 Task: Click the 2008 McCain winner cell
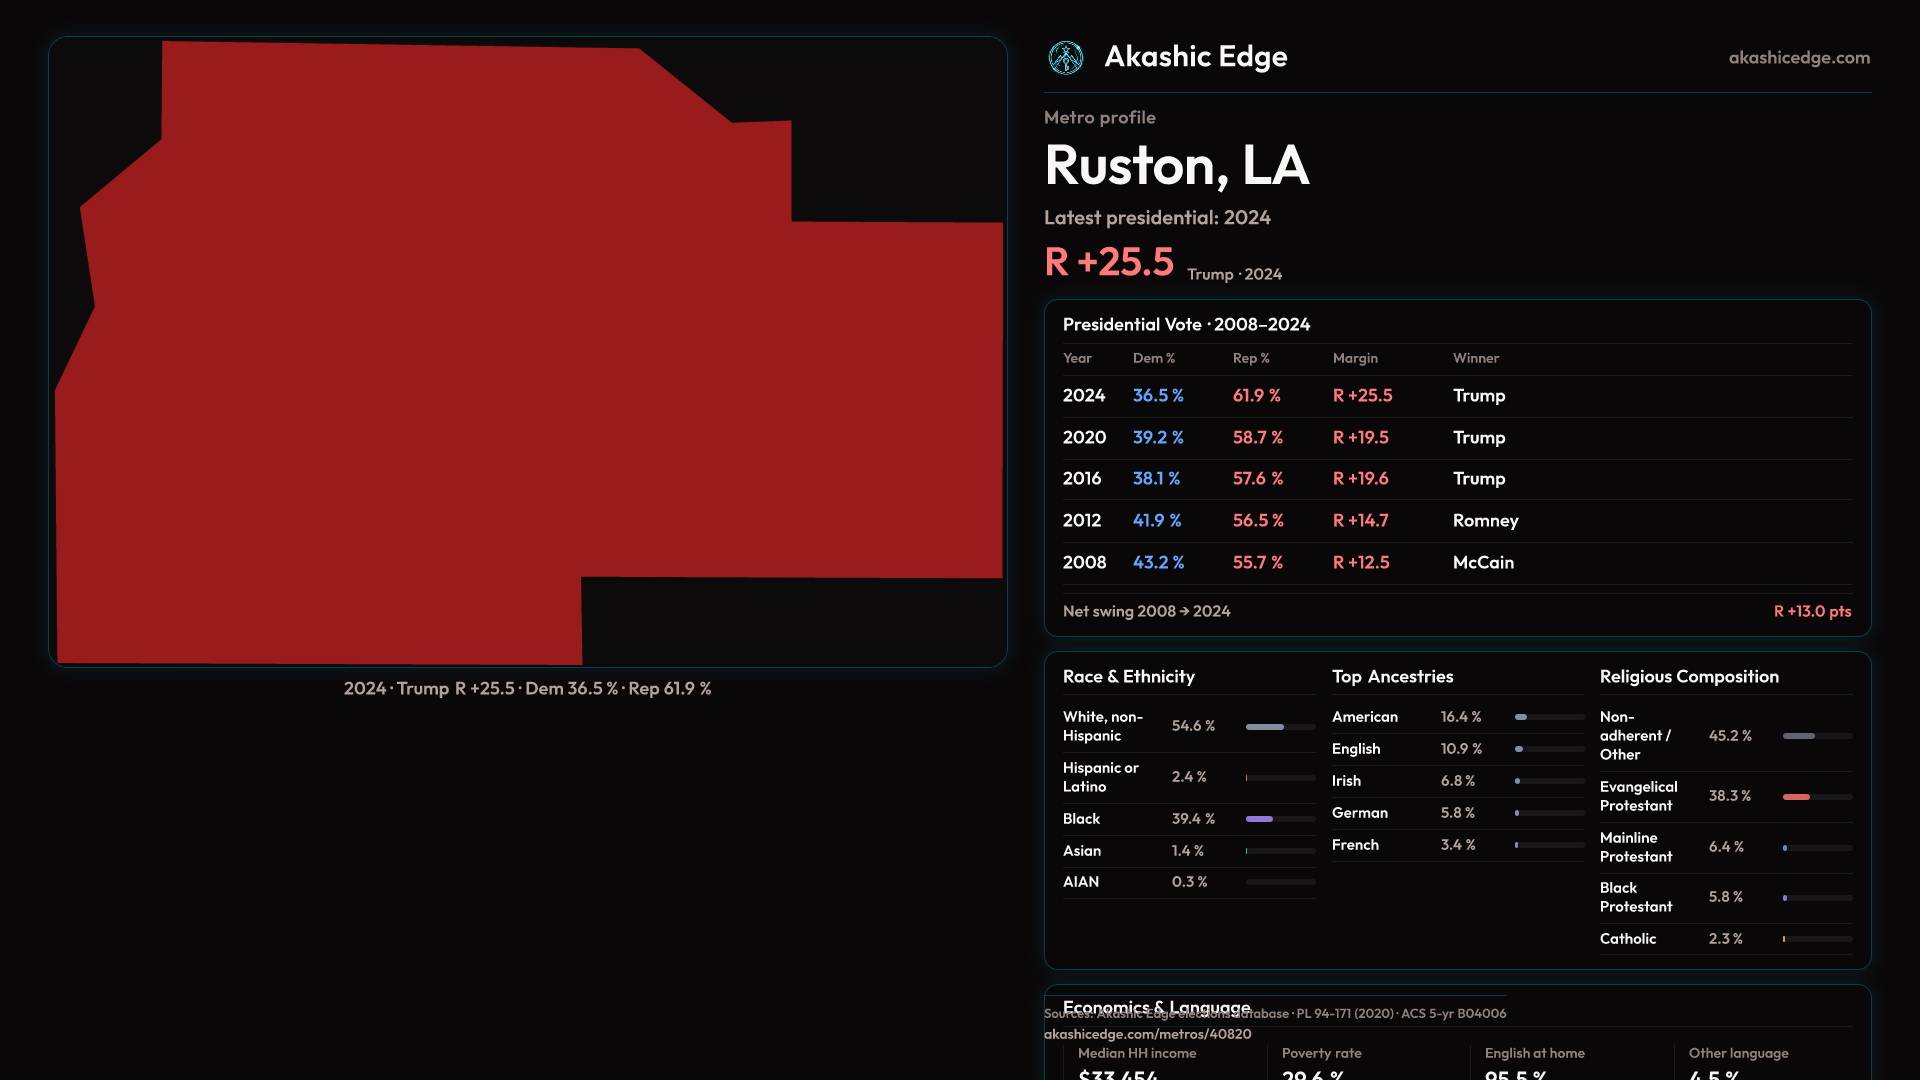(1483, 563)
